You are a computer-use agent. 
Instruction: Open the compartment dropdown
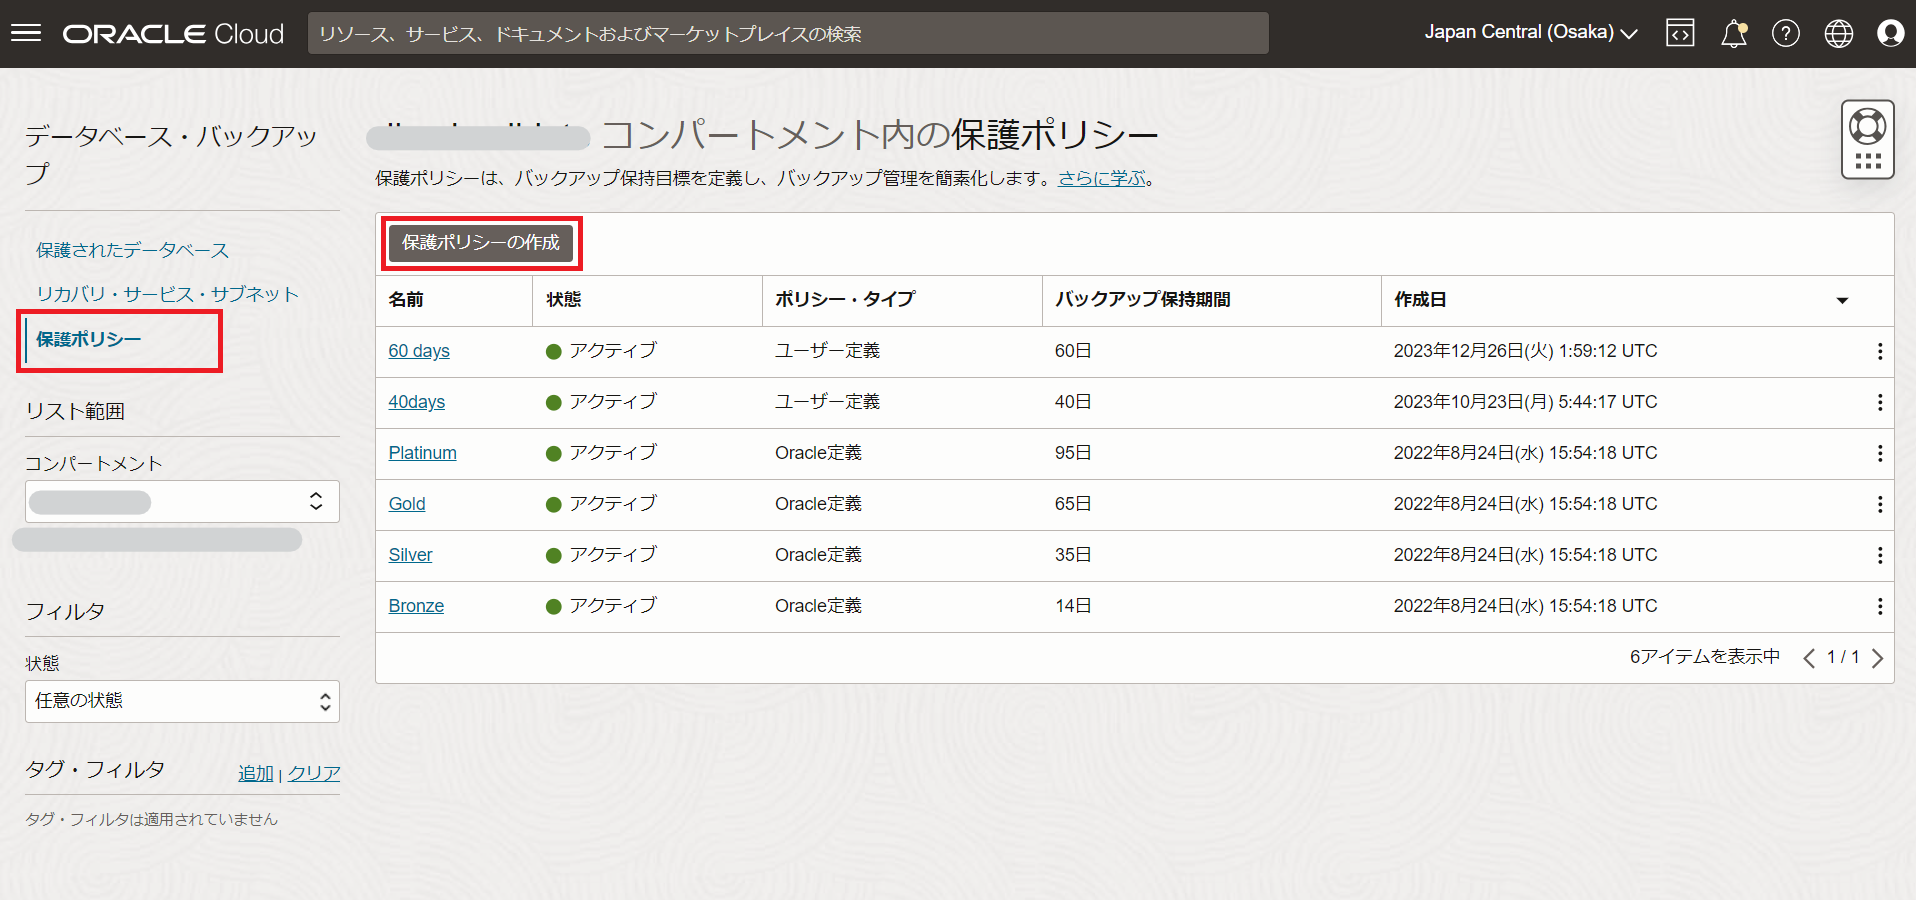[x=182, y=502]
